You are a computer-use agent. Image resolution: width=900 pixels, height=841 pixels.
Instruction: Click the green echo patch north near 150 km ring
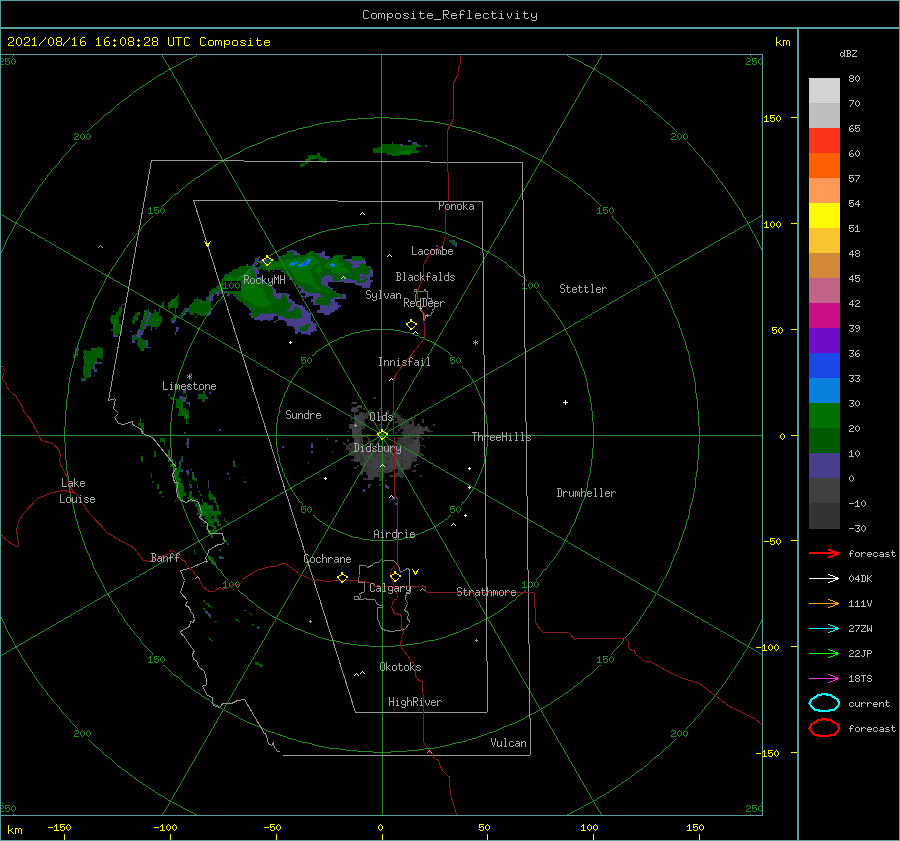click(x=399, y=149)
